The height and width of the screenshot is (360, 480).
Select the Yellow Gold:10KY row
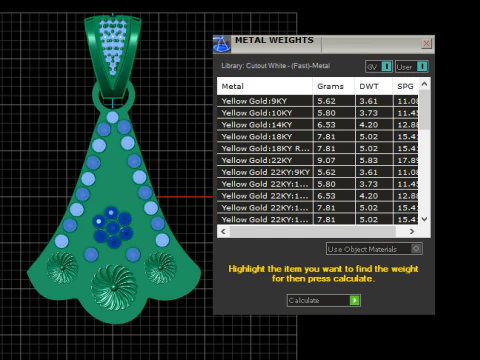(318, 113)
